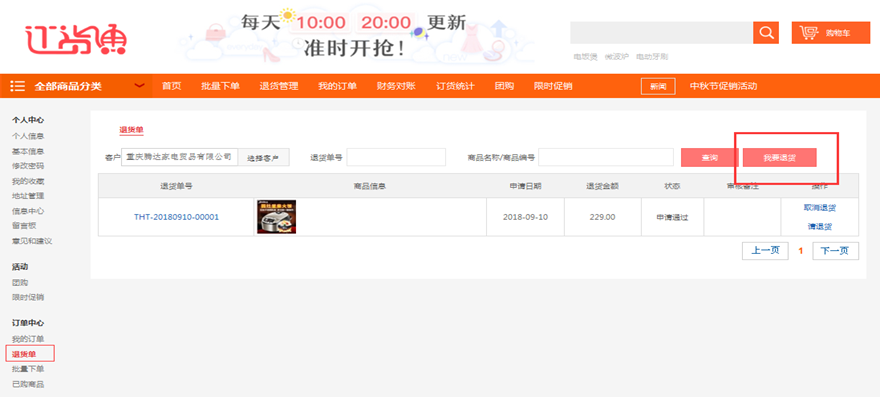This screenshot has height=397, width=880.
Task: Click hot keyword 电动牙刷 under search
Action: (652, 57)
